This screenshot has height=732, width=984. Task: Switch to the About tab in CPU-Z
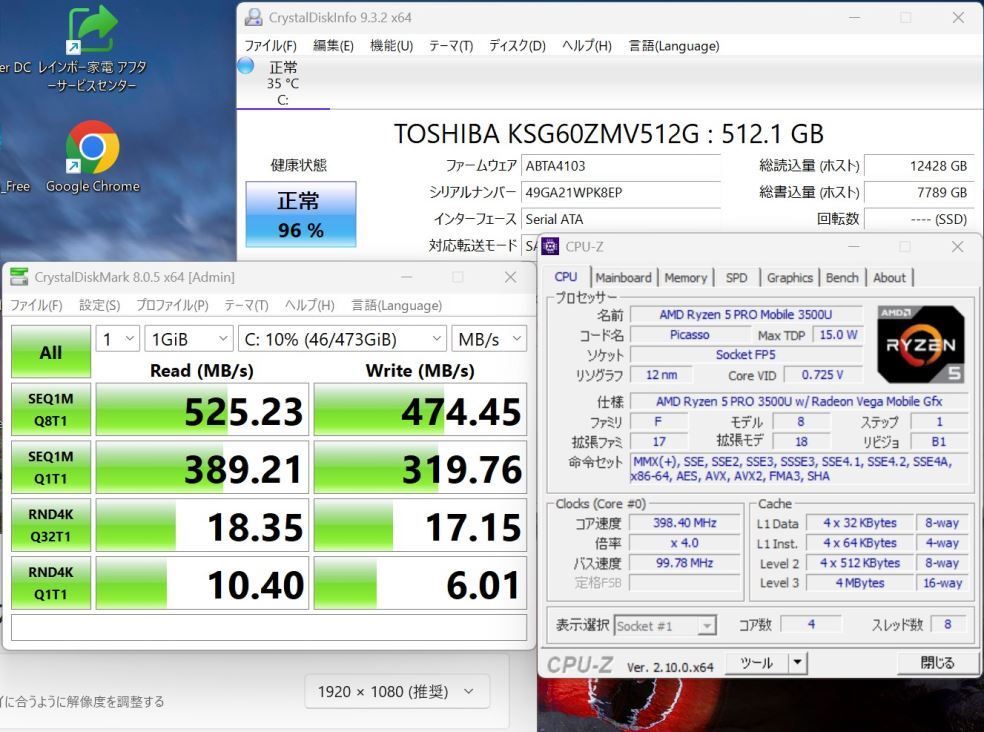[889, 277]
